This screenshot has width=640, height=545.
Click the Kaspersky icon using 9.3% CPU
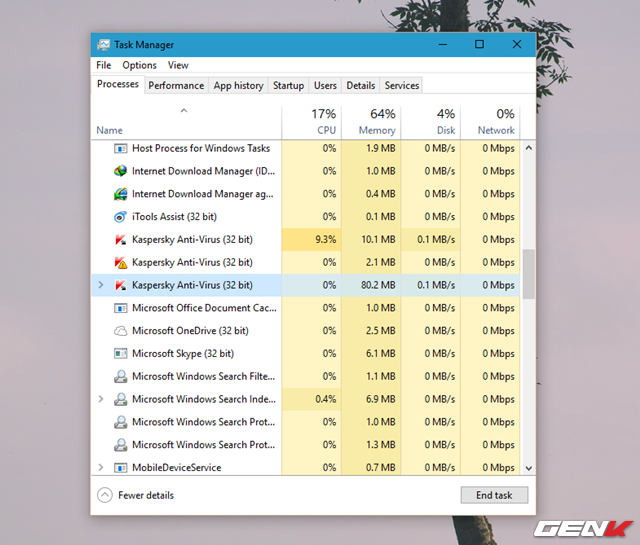coord(120,240)
